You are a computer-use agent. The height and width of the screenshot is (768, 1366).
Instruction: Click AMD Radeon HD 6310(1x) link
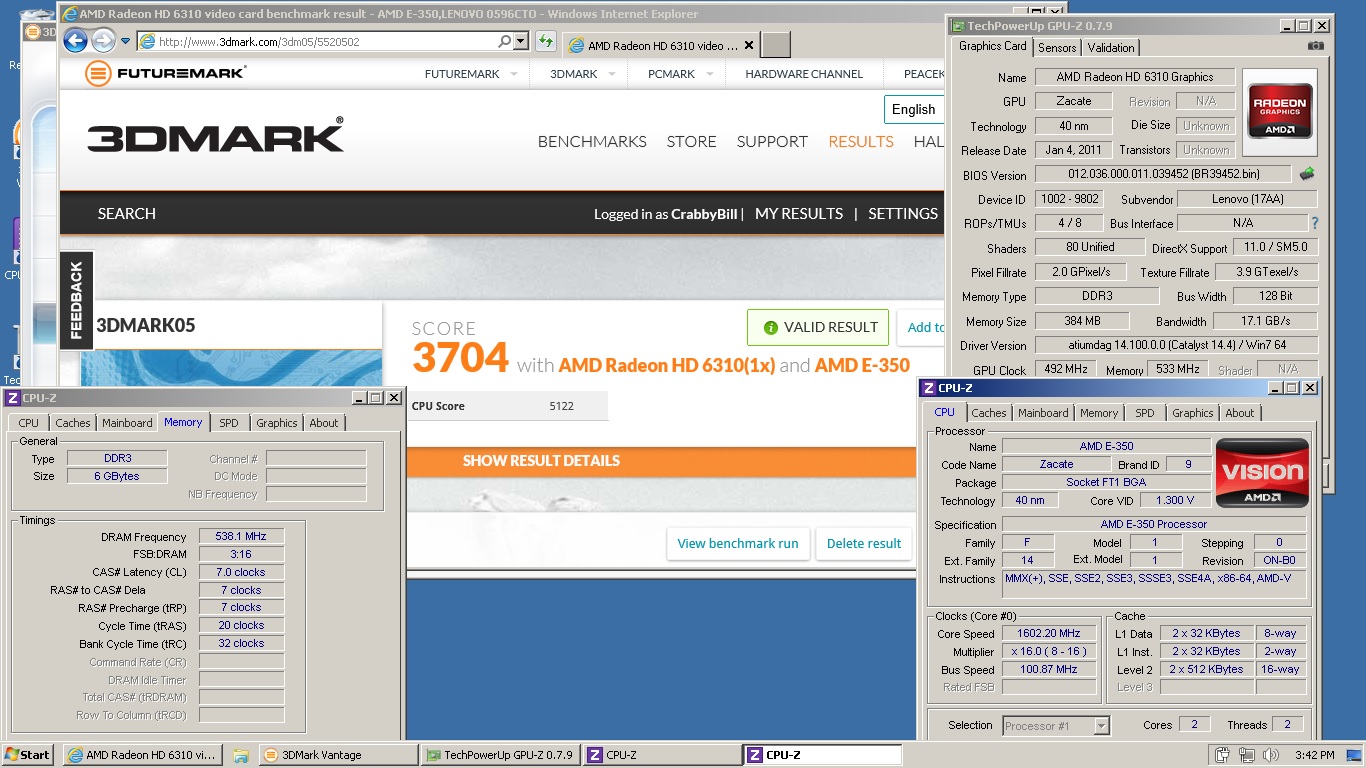pyautogui.click(x=667, y=365)
